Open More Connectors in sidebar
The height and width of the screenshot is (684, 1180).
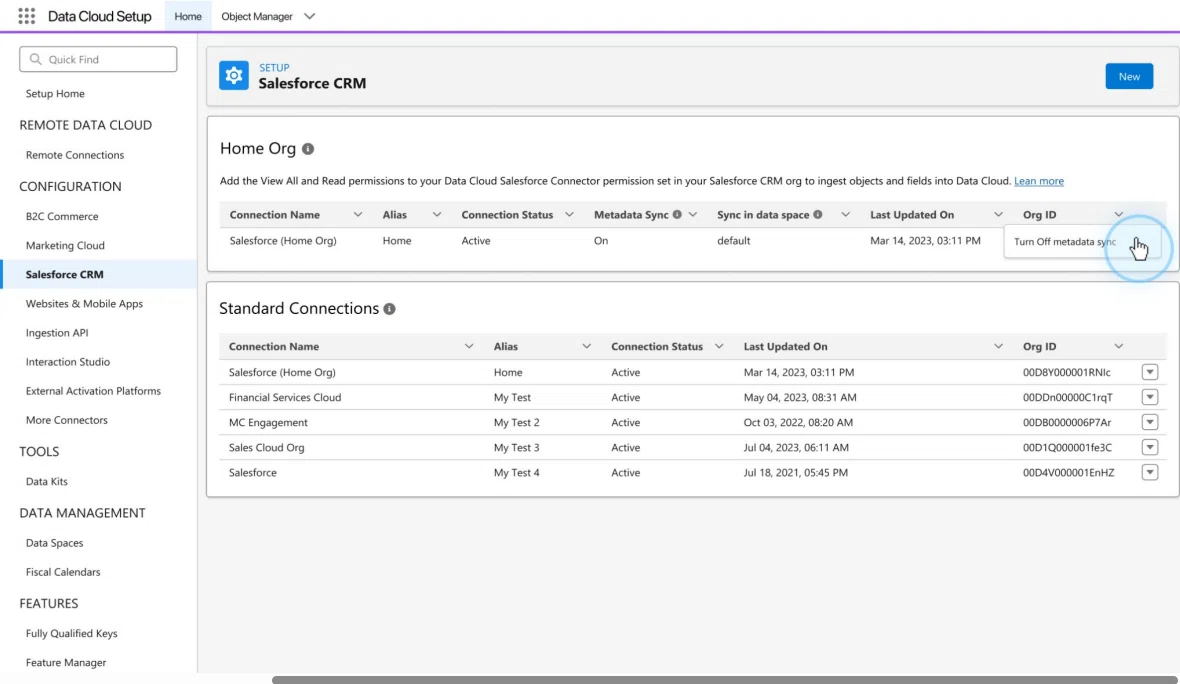click(66, 420)
